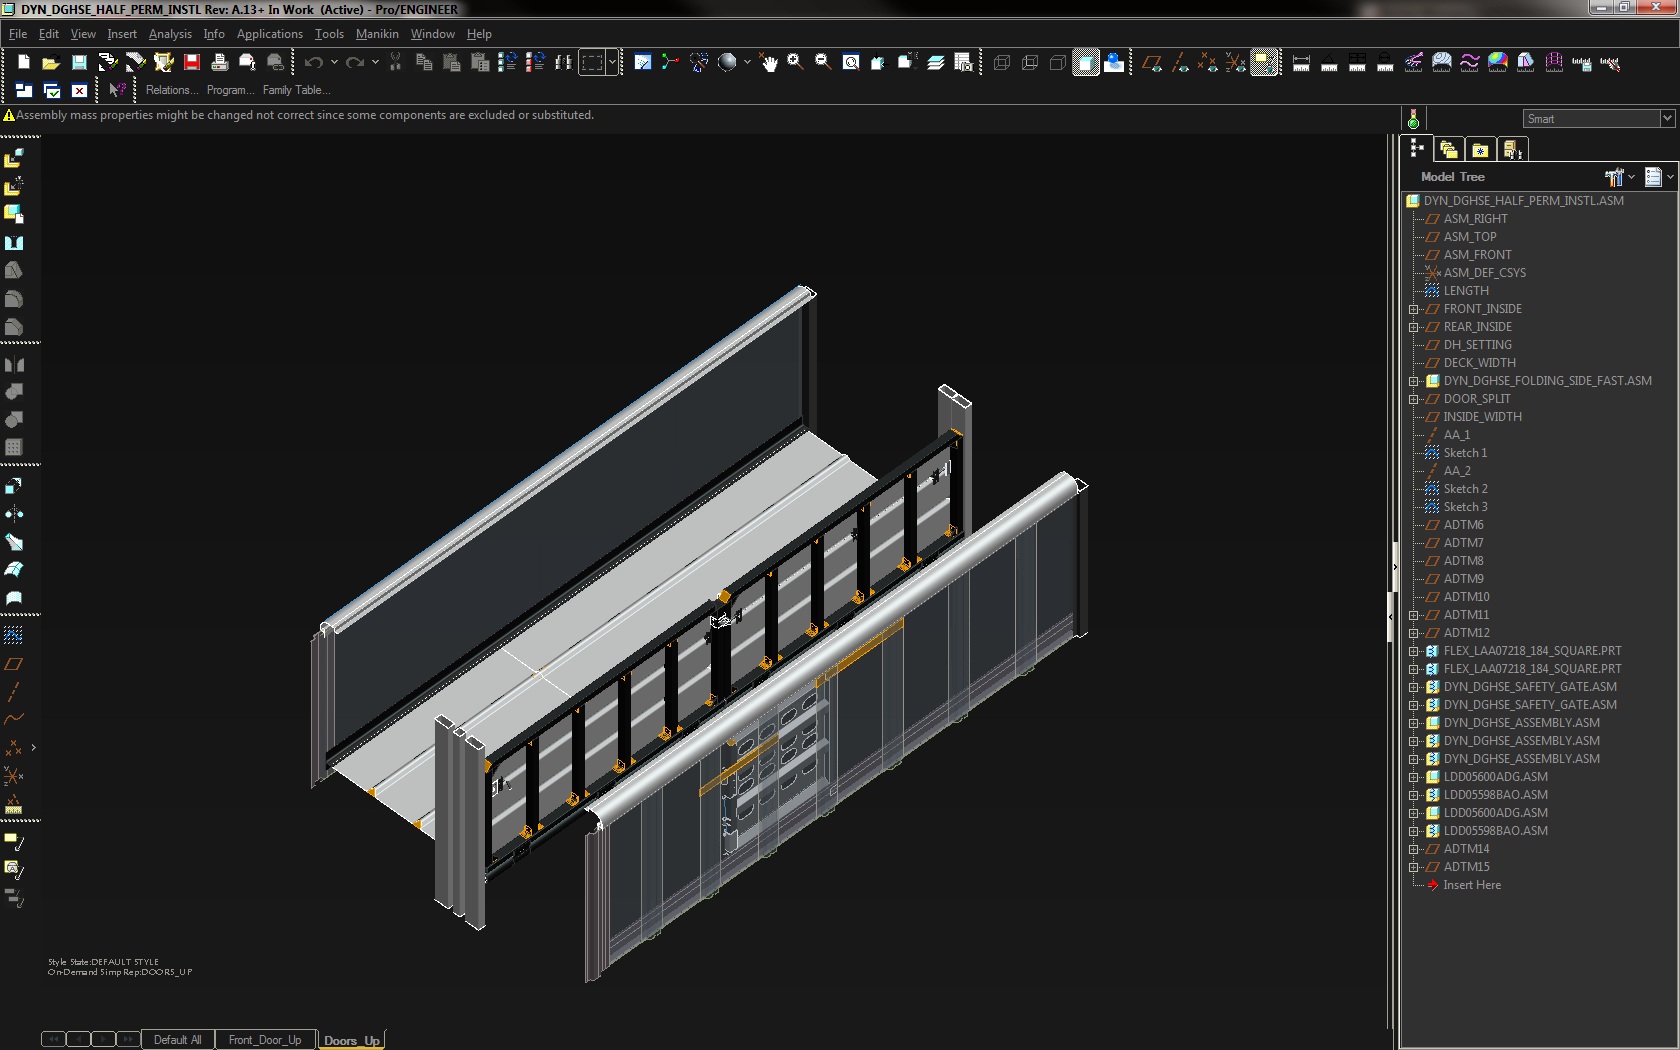Click the Datum Axis sidebar tool
Viewport: 1680px width, 1050px height.
[x=14, y=692]
